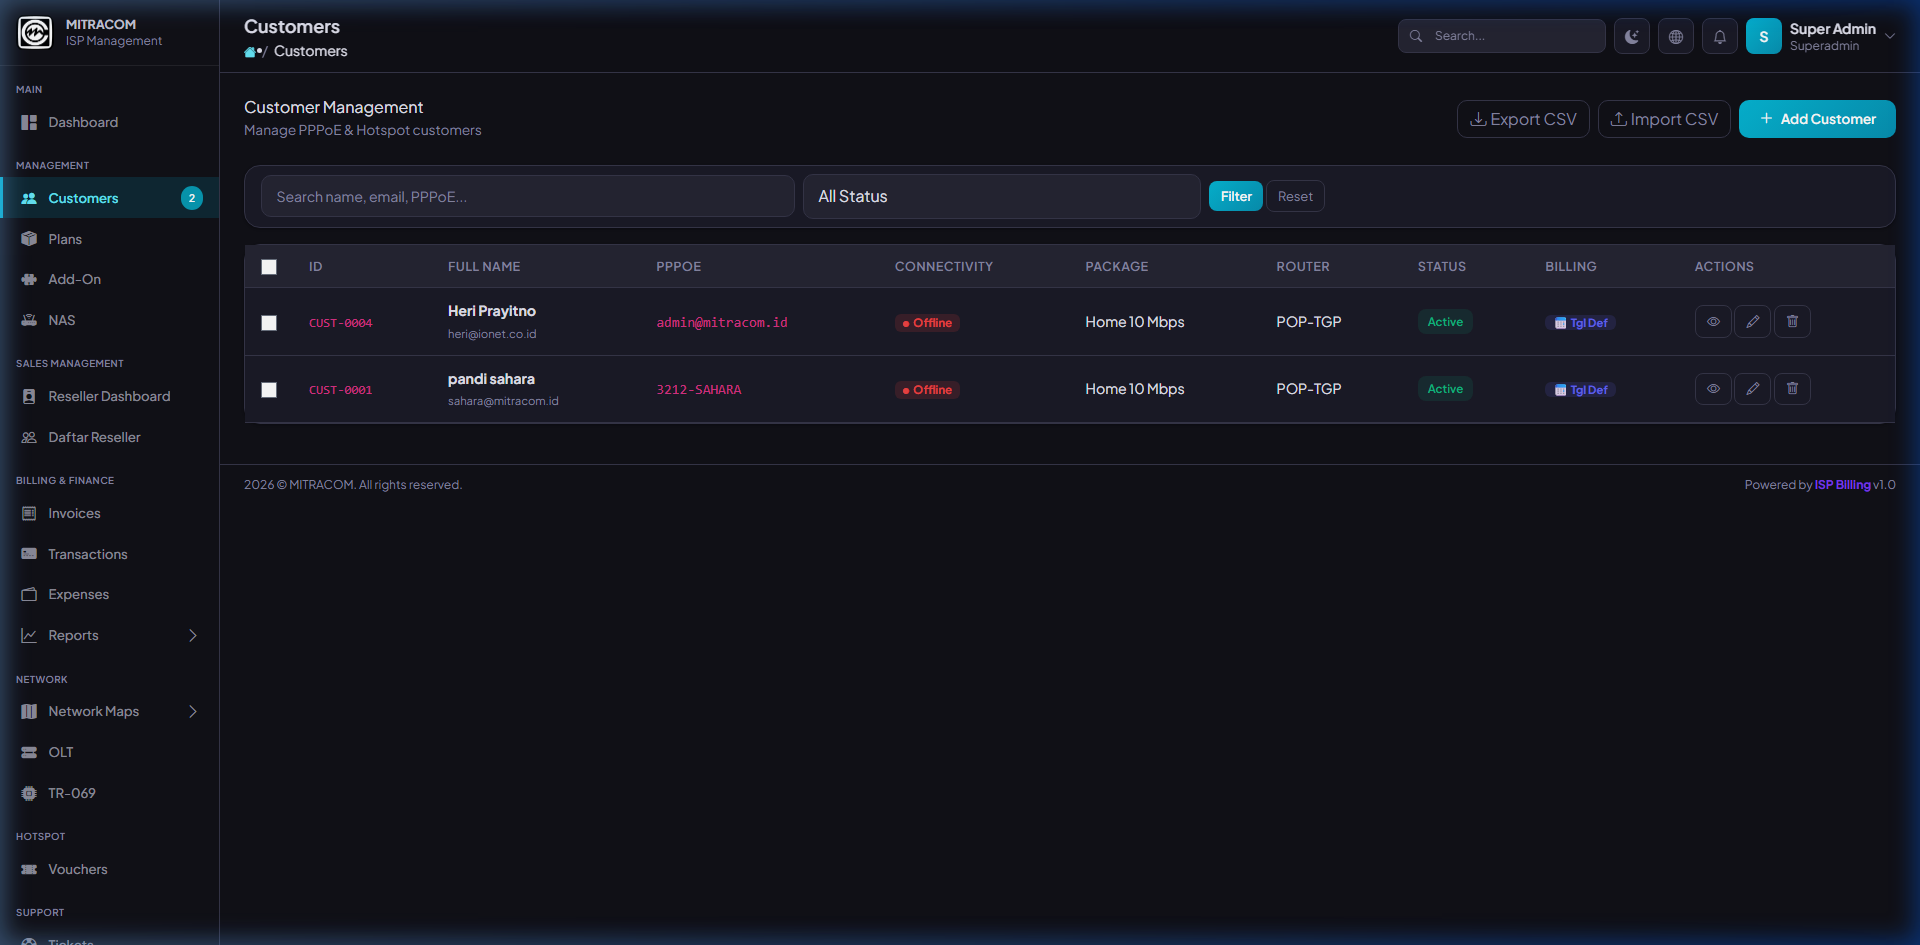Click the Export CSV button
1920x945 pixels.
1522,119
